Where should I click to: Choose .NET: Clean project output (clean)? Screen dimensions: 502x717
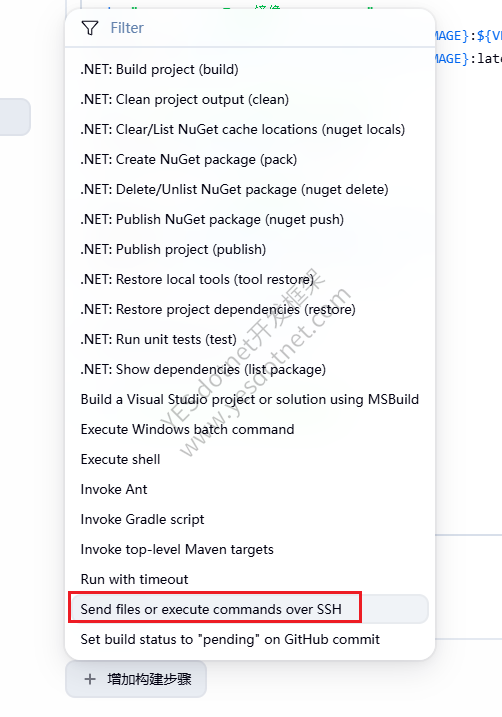pos(250,99)
